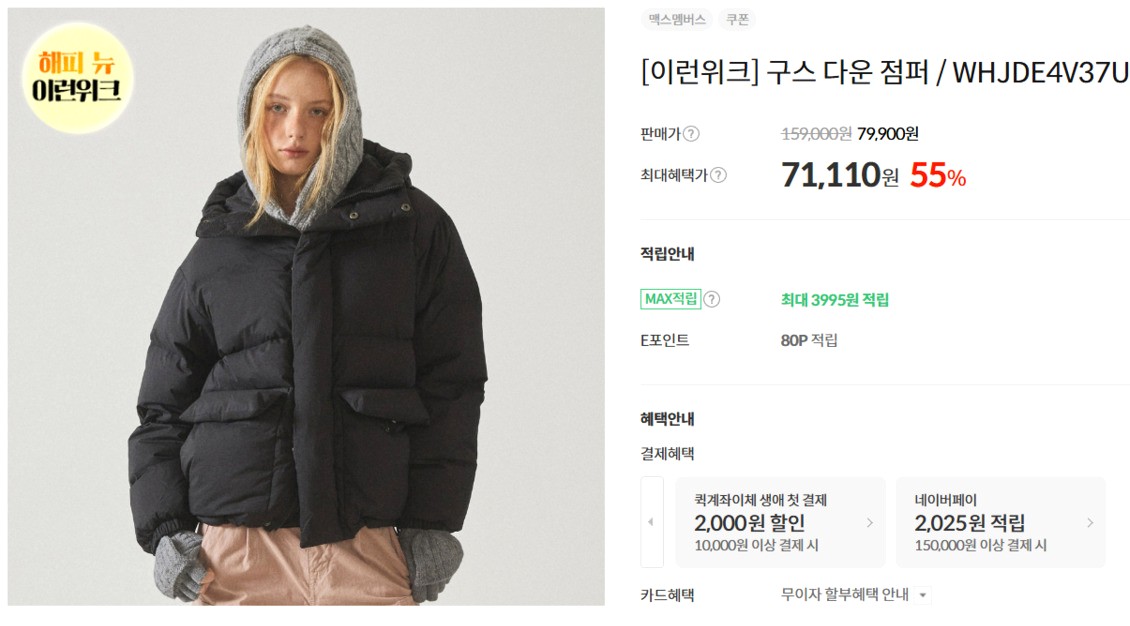Click the green MAX적립 badge
The height and width of the screenshot is (626, 1130).
670,299
